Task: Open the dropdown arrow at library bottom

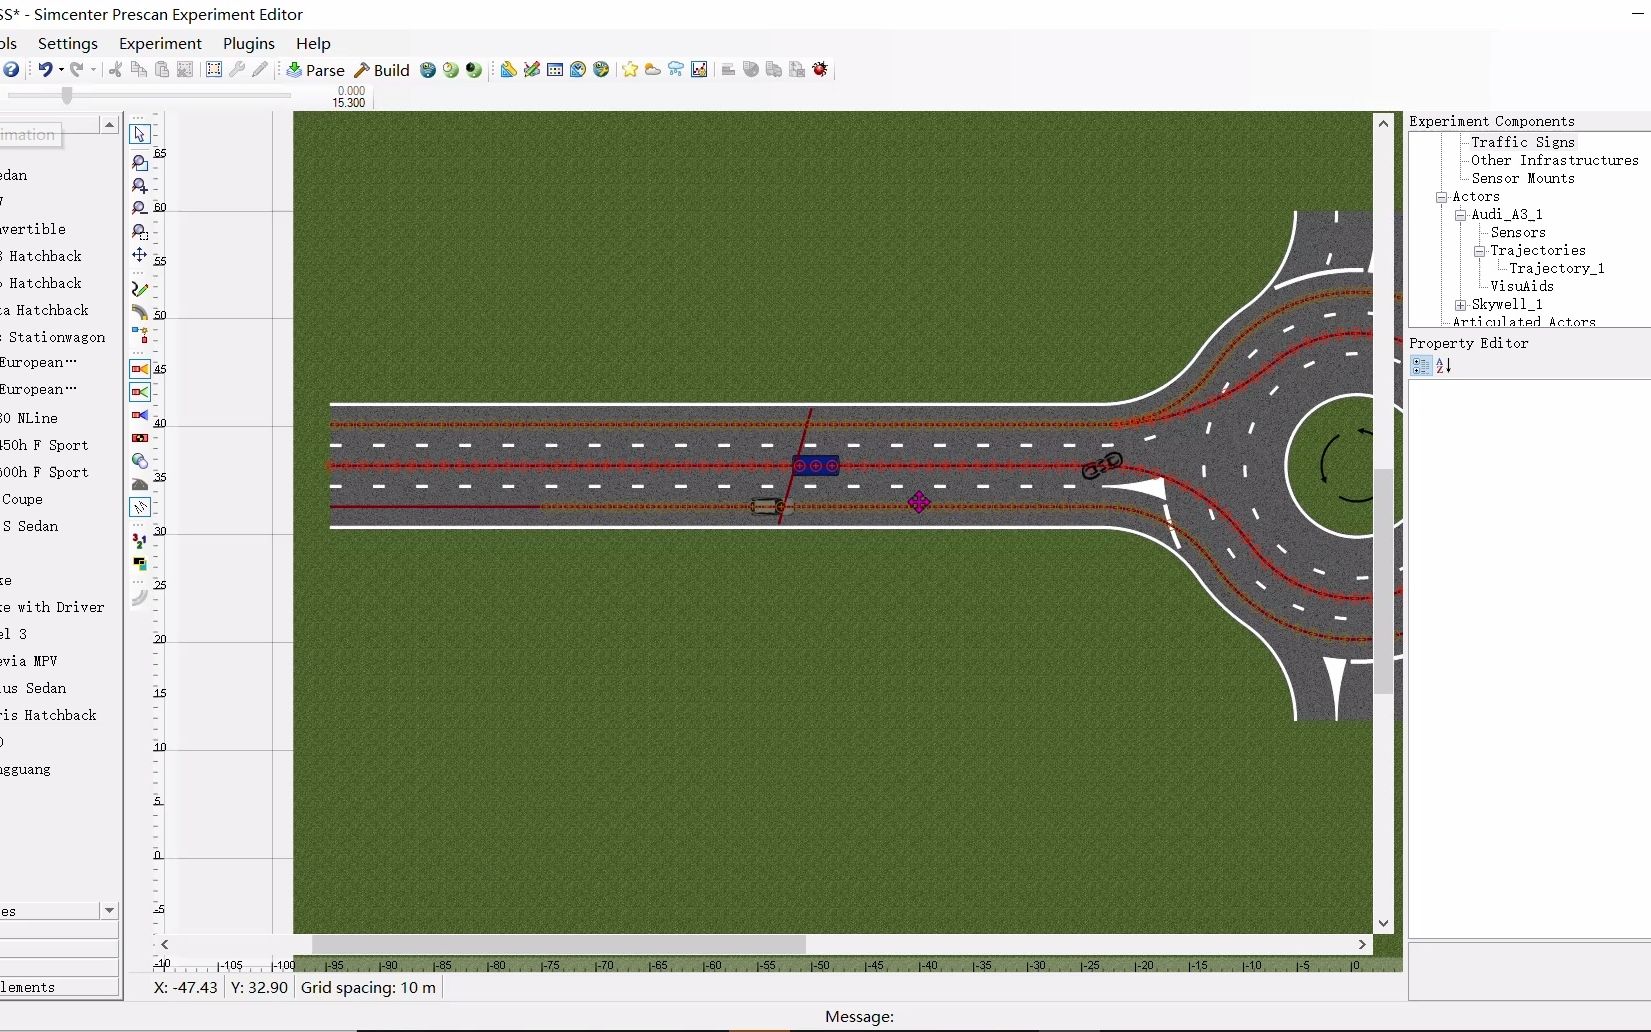Action: [109, 910]
